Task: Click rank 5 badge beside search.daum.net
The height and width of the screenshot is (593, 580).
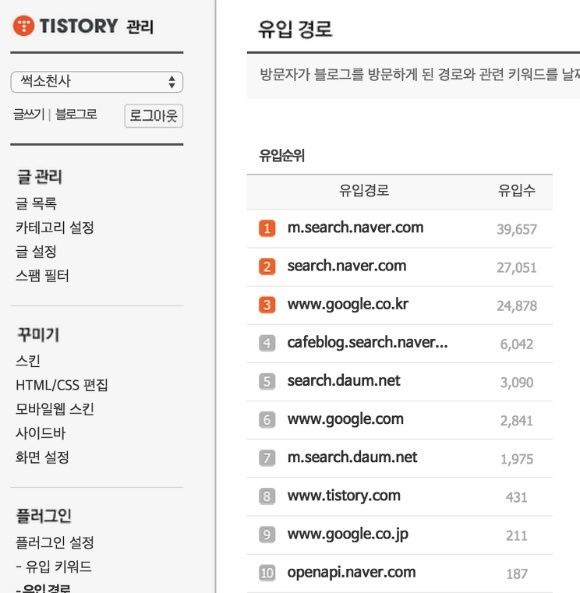Action: [267, 382]
